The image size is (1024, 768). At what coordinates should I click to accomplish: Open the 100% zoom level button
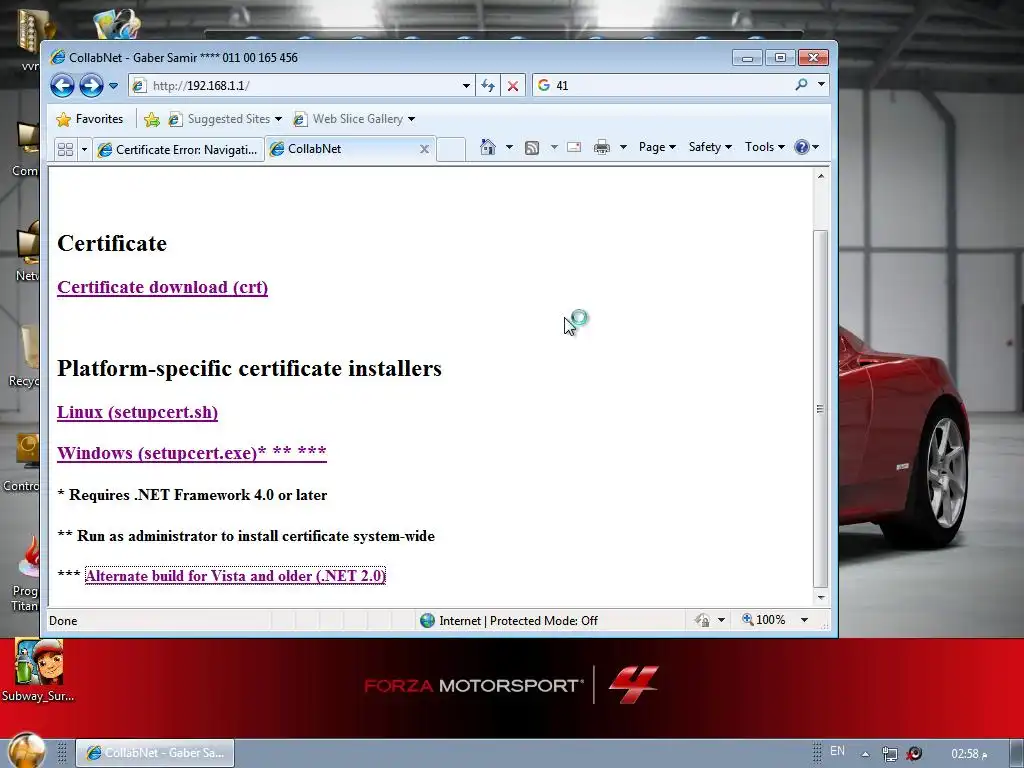point(764,620)
